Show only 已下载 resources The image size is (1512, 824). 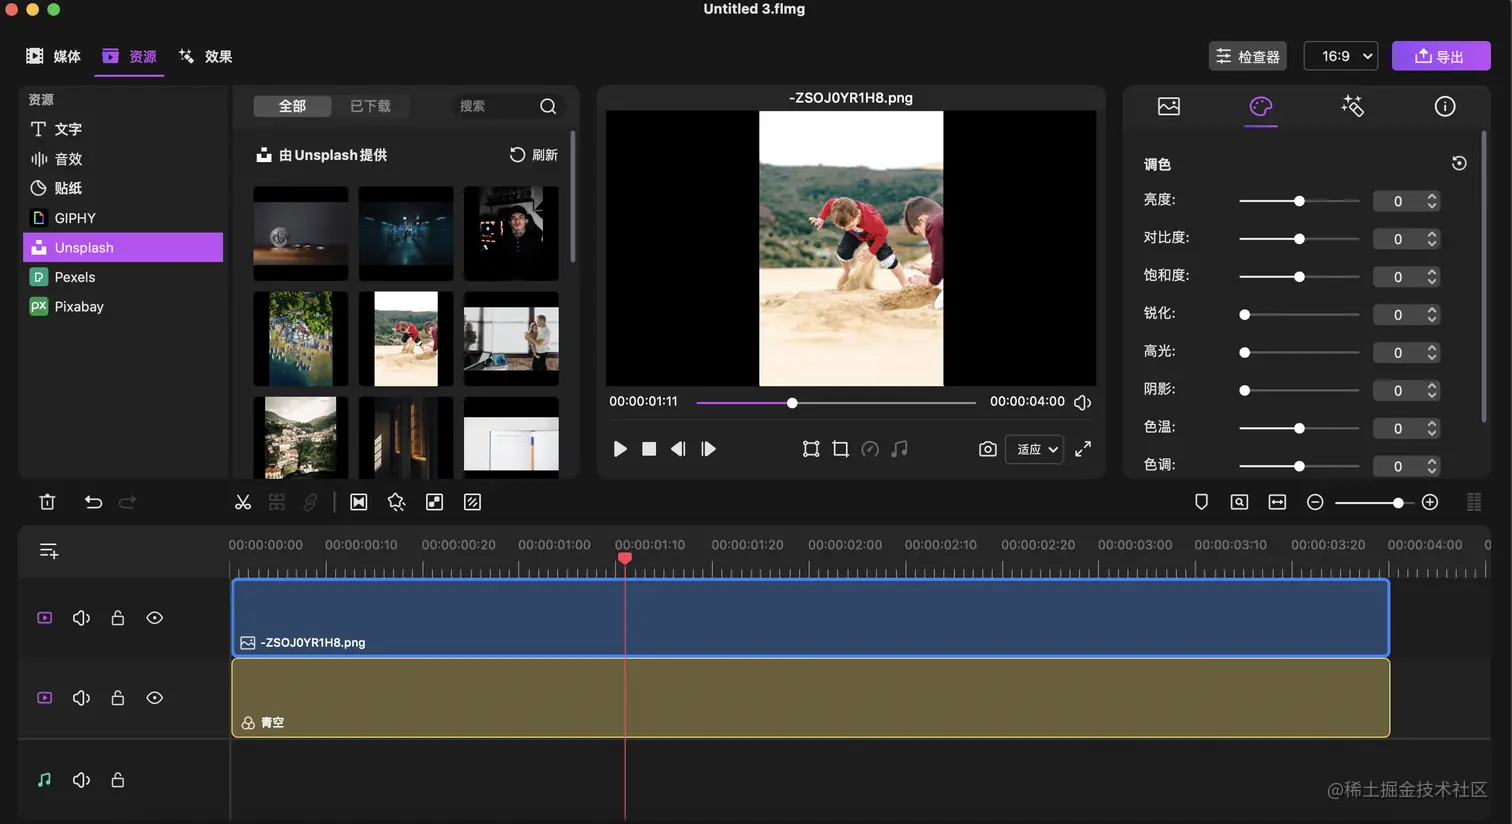[370, 106]
